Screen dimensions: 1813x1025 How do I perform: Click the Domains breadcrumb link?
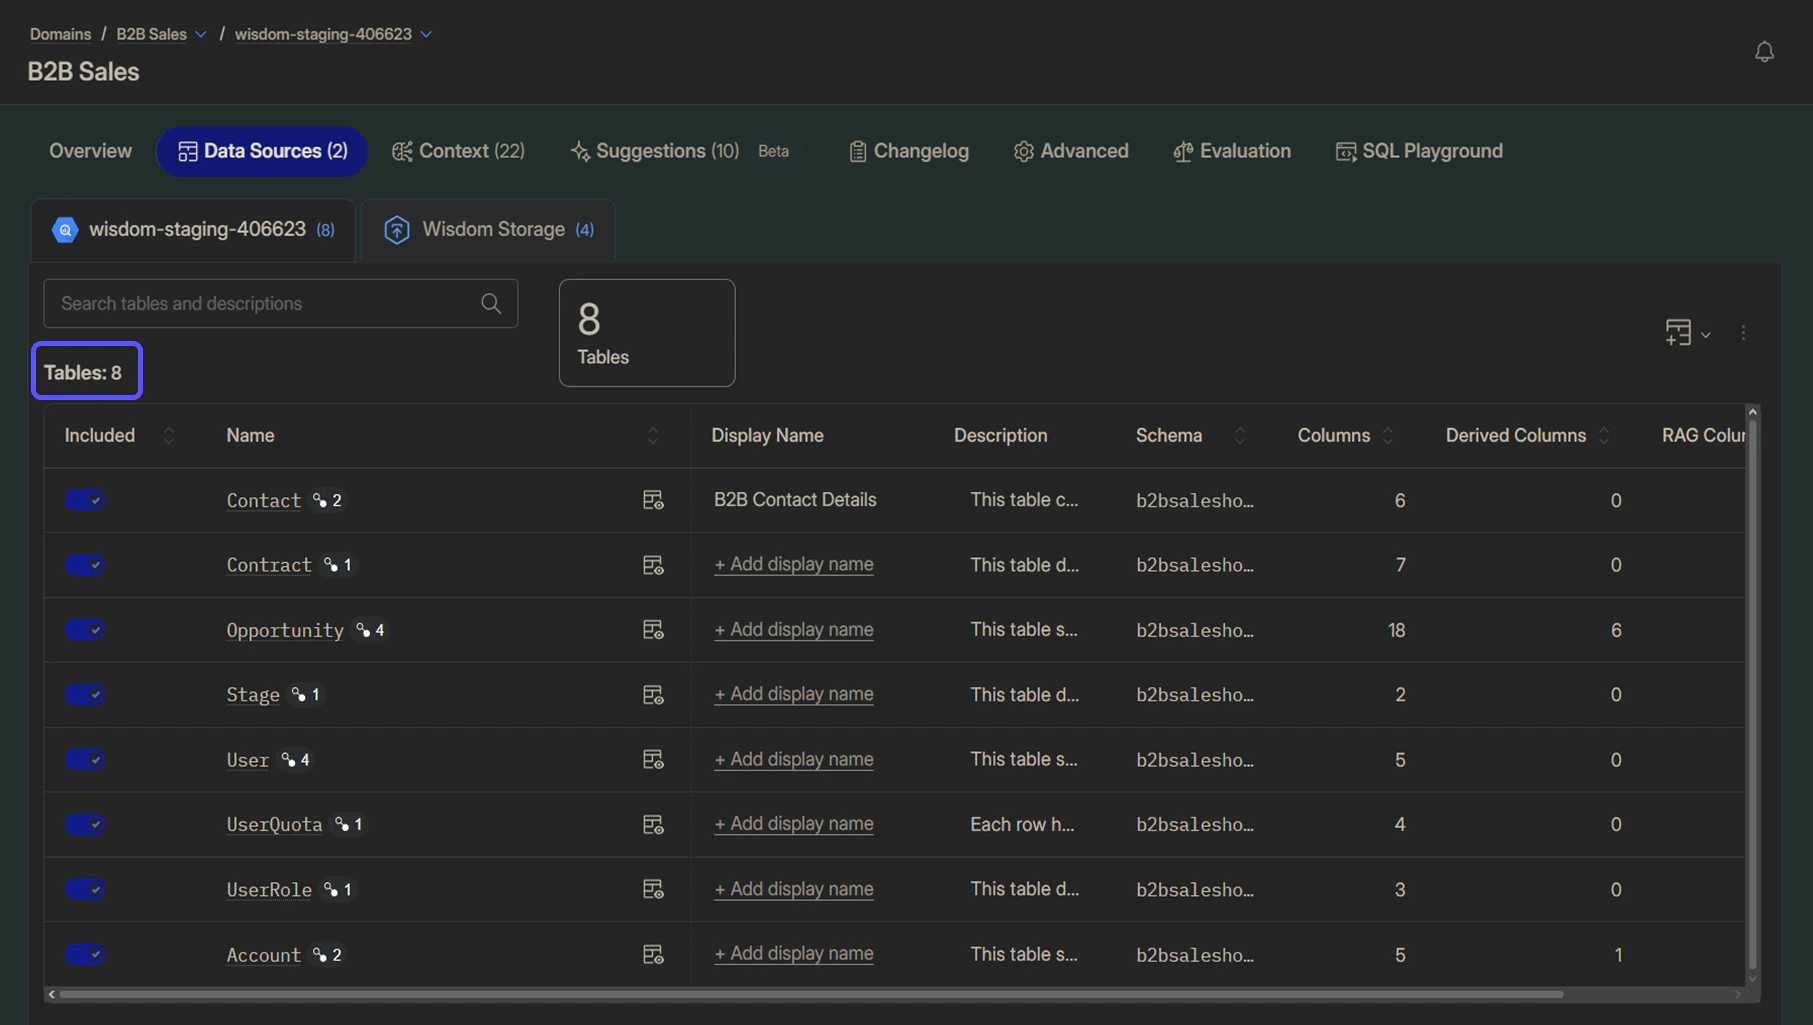pos(60,34)
